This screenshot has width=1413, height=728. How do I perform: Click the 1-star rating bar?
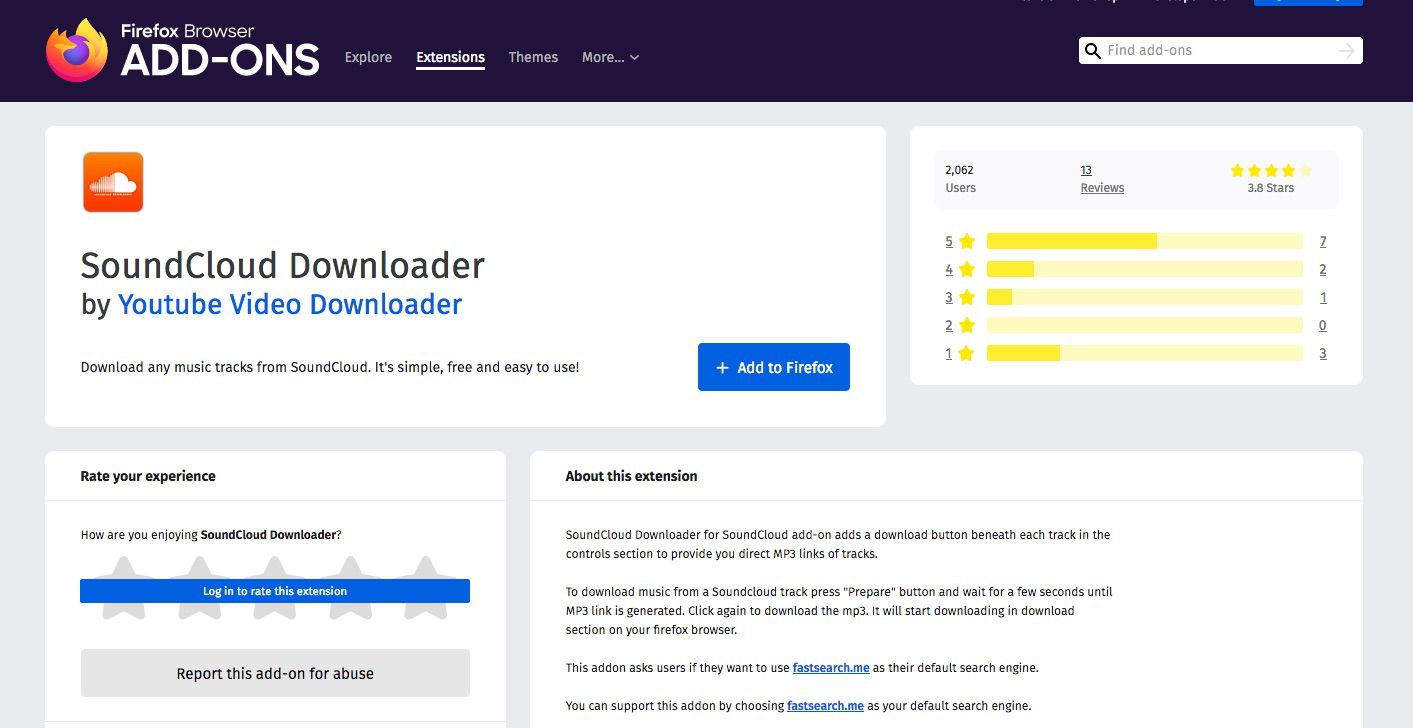pyautogui.click(x=1145, y=353)
